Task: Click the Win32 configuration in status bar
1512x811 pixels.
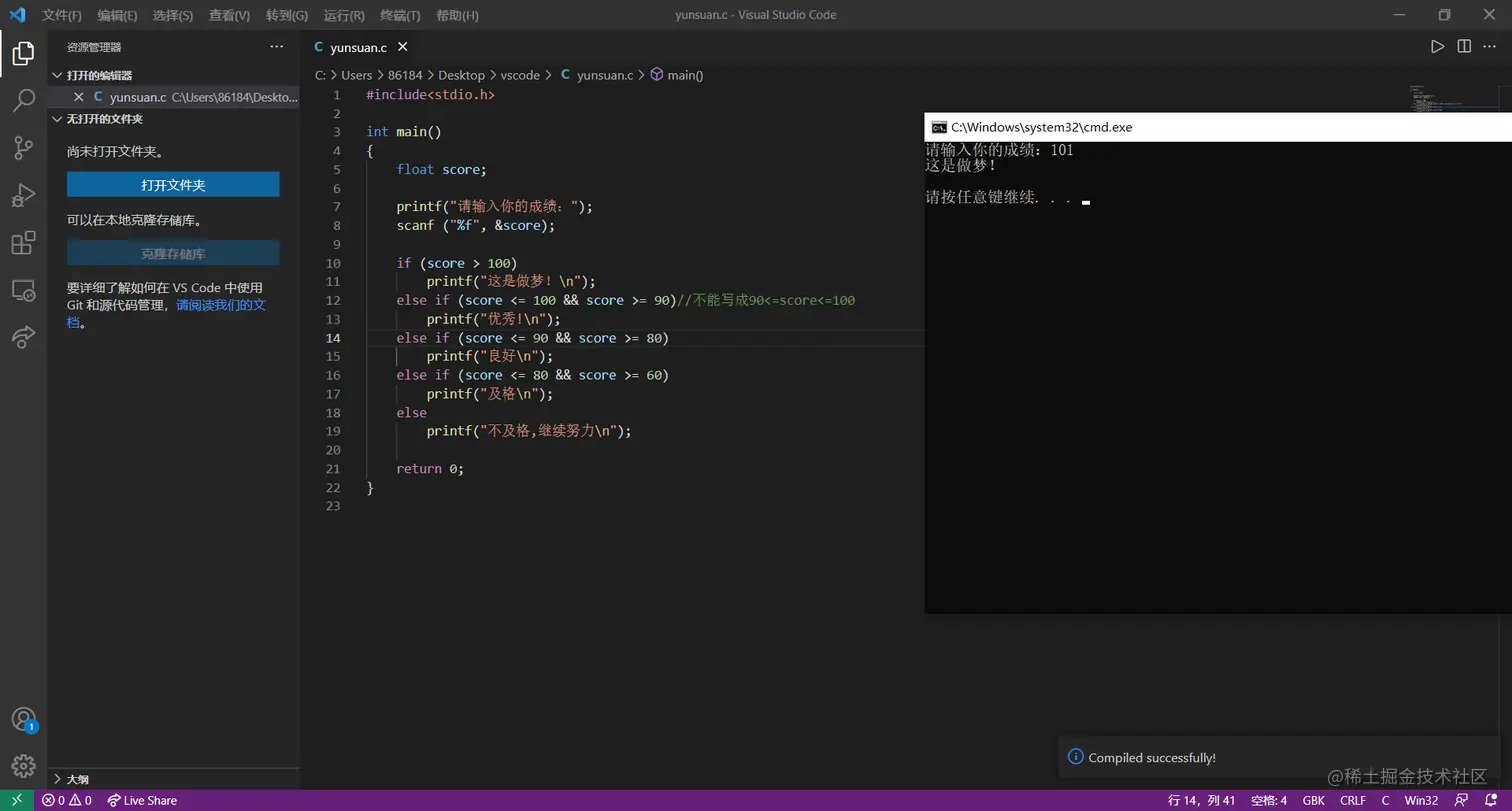Action: tap(1421, 800)
